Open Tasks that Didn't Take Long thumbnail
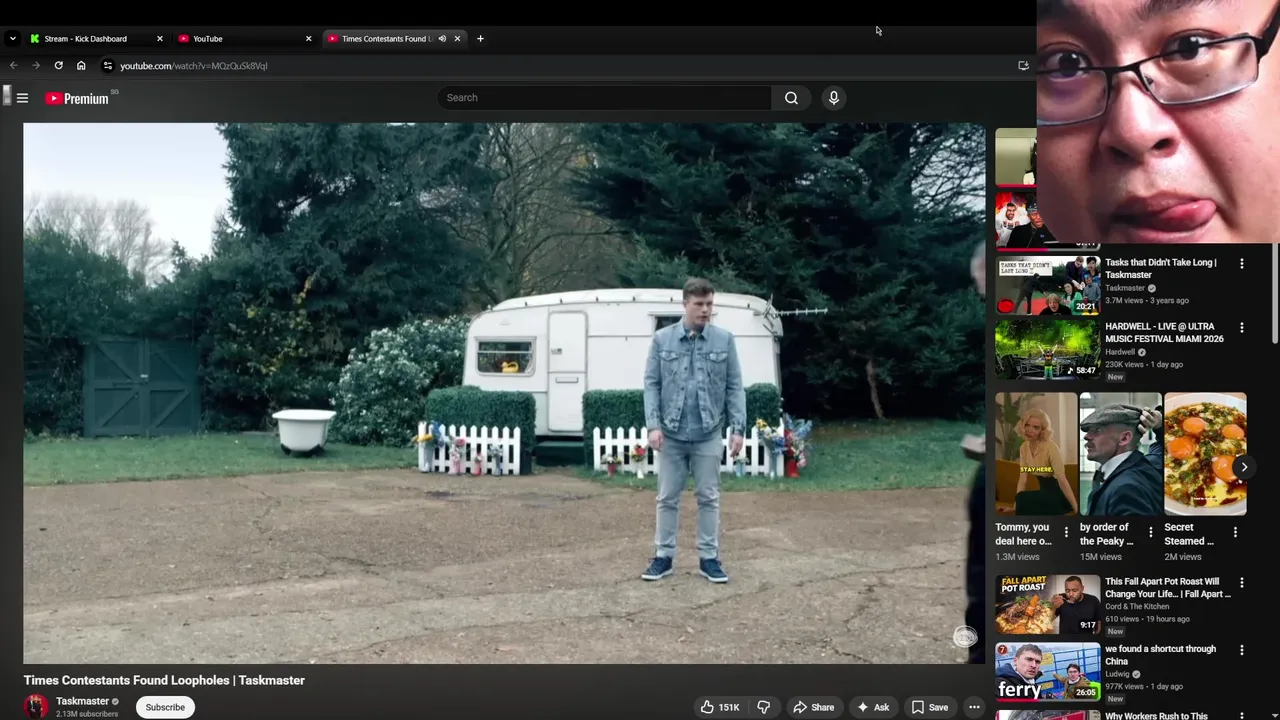The image size is (1280, 720). coord(1047,286)
